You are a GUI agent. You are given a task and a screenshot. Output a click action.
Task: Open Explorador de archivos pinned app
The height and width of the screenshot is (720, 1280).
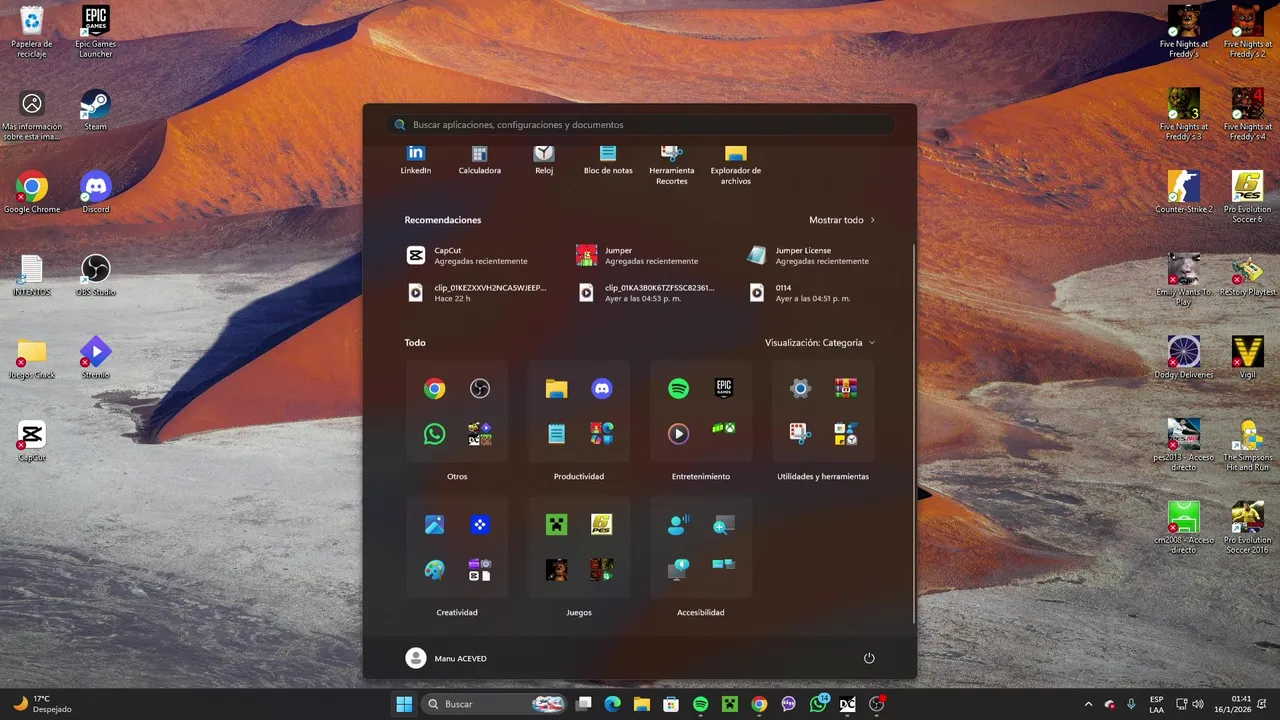(x=736, y=165)
